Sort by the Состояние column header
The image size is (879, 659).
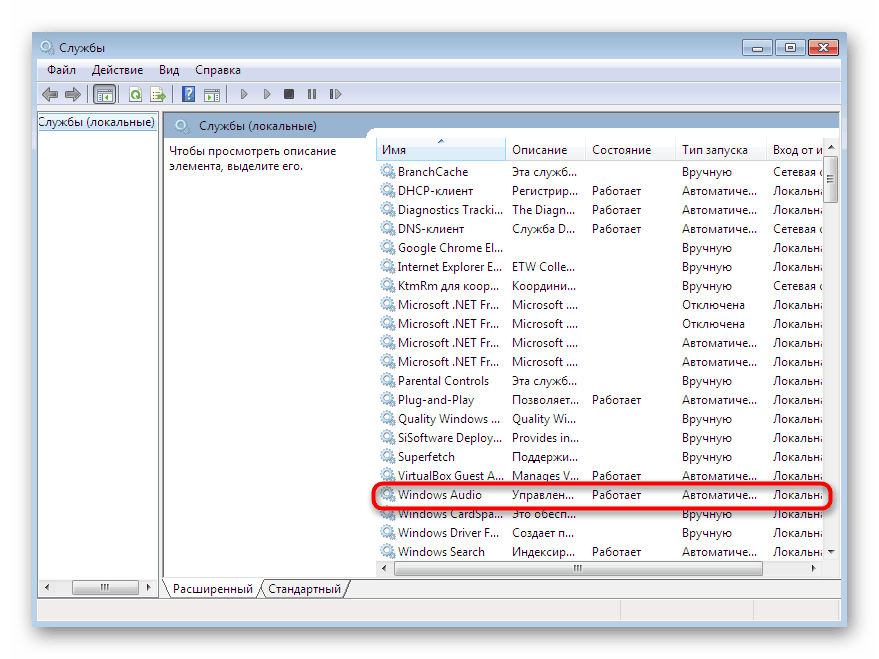630,150
